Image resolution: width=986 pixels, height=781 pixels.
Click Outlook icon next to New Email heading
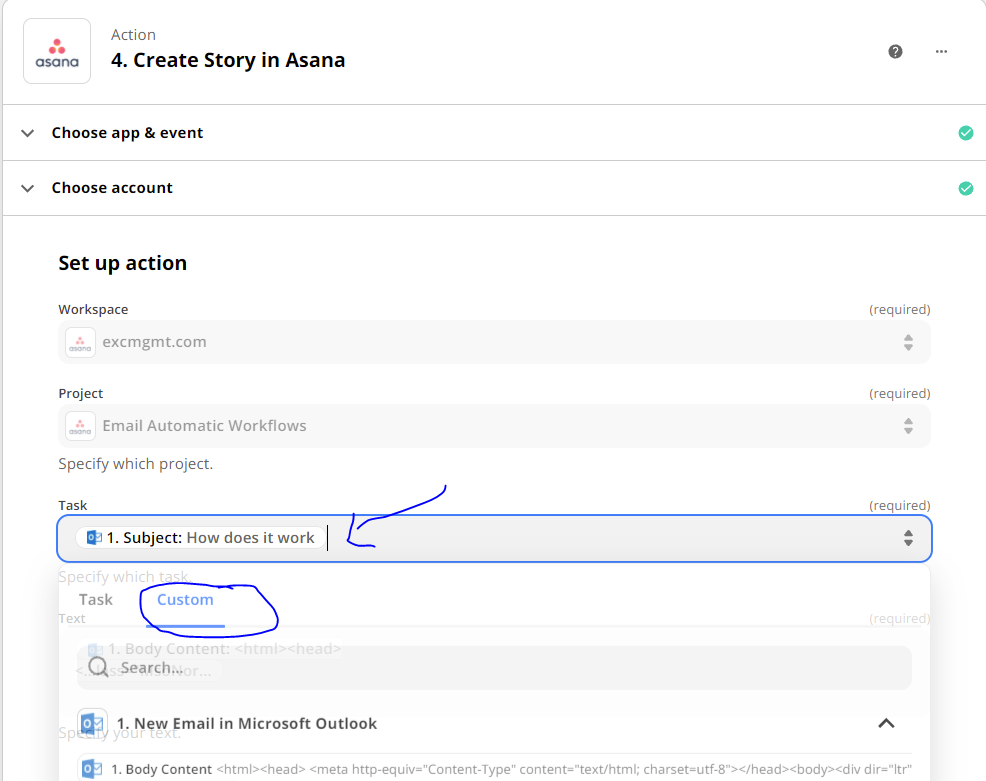[x=92, y=723]
